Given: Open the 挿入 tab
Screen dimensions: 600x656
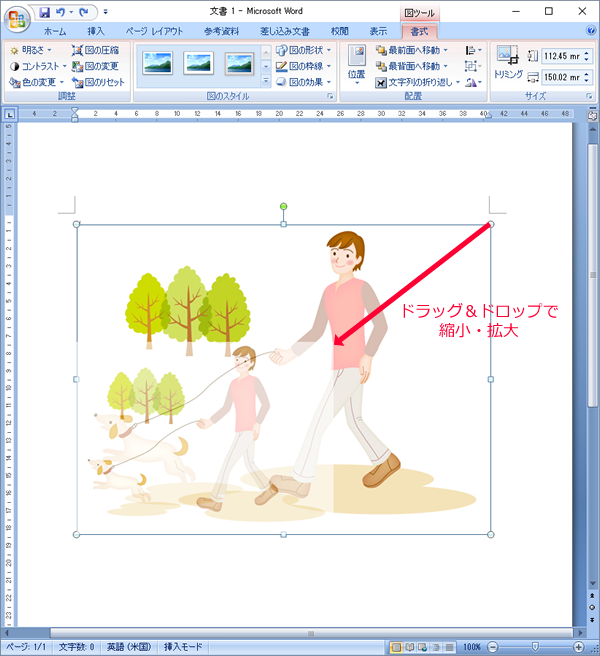Looking at the screenshot, I should (x=96, y=31).
